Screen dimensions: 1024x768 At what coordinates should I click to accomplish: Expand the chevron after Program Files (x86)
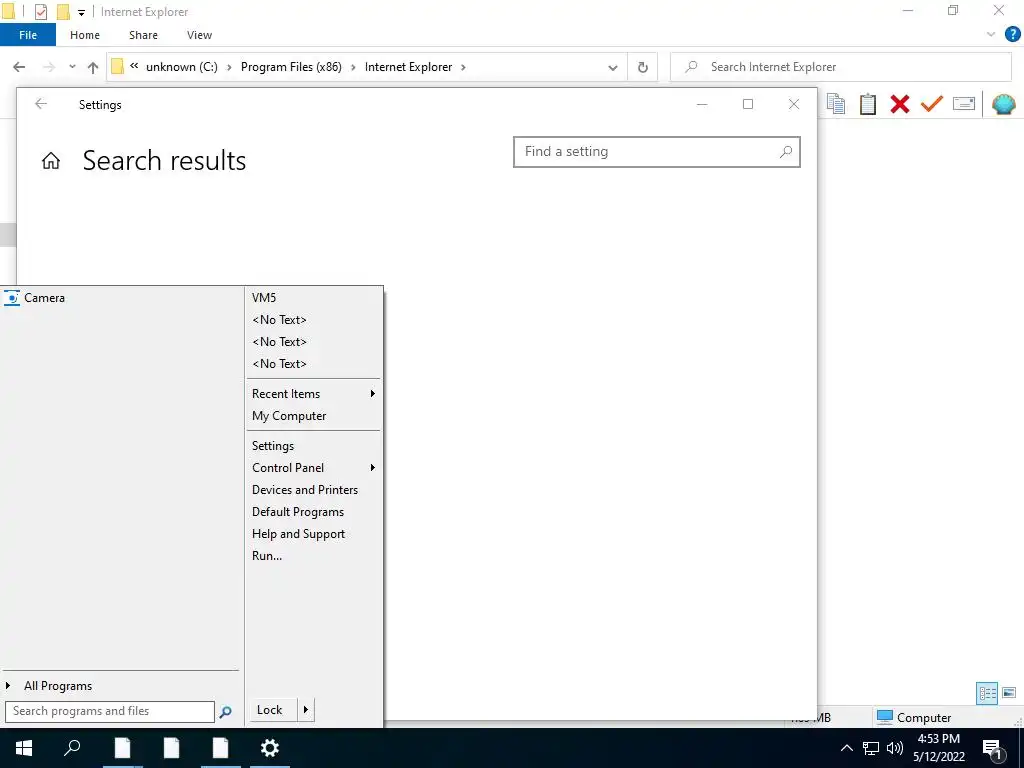pyautogui.click(x=353, y=67)
